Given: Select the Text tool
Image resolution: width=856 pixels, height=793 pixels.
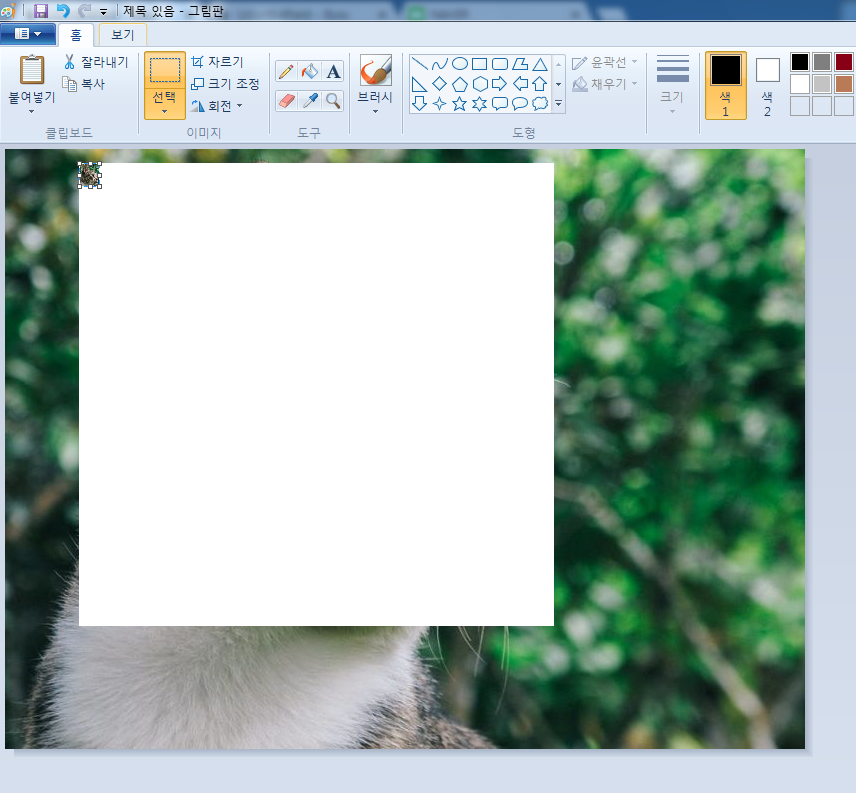Looking at the screenshot, I should pos(333,71).
